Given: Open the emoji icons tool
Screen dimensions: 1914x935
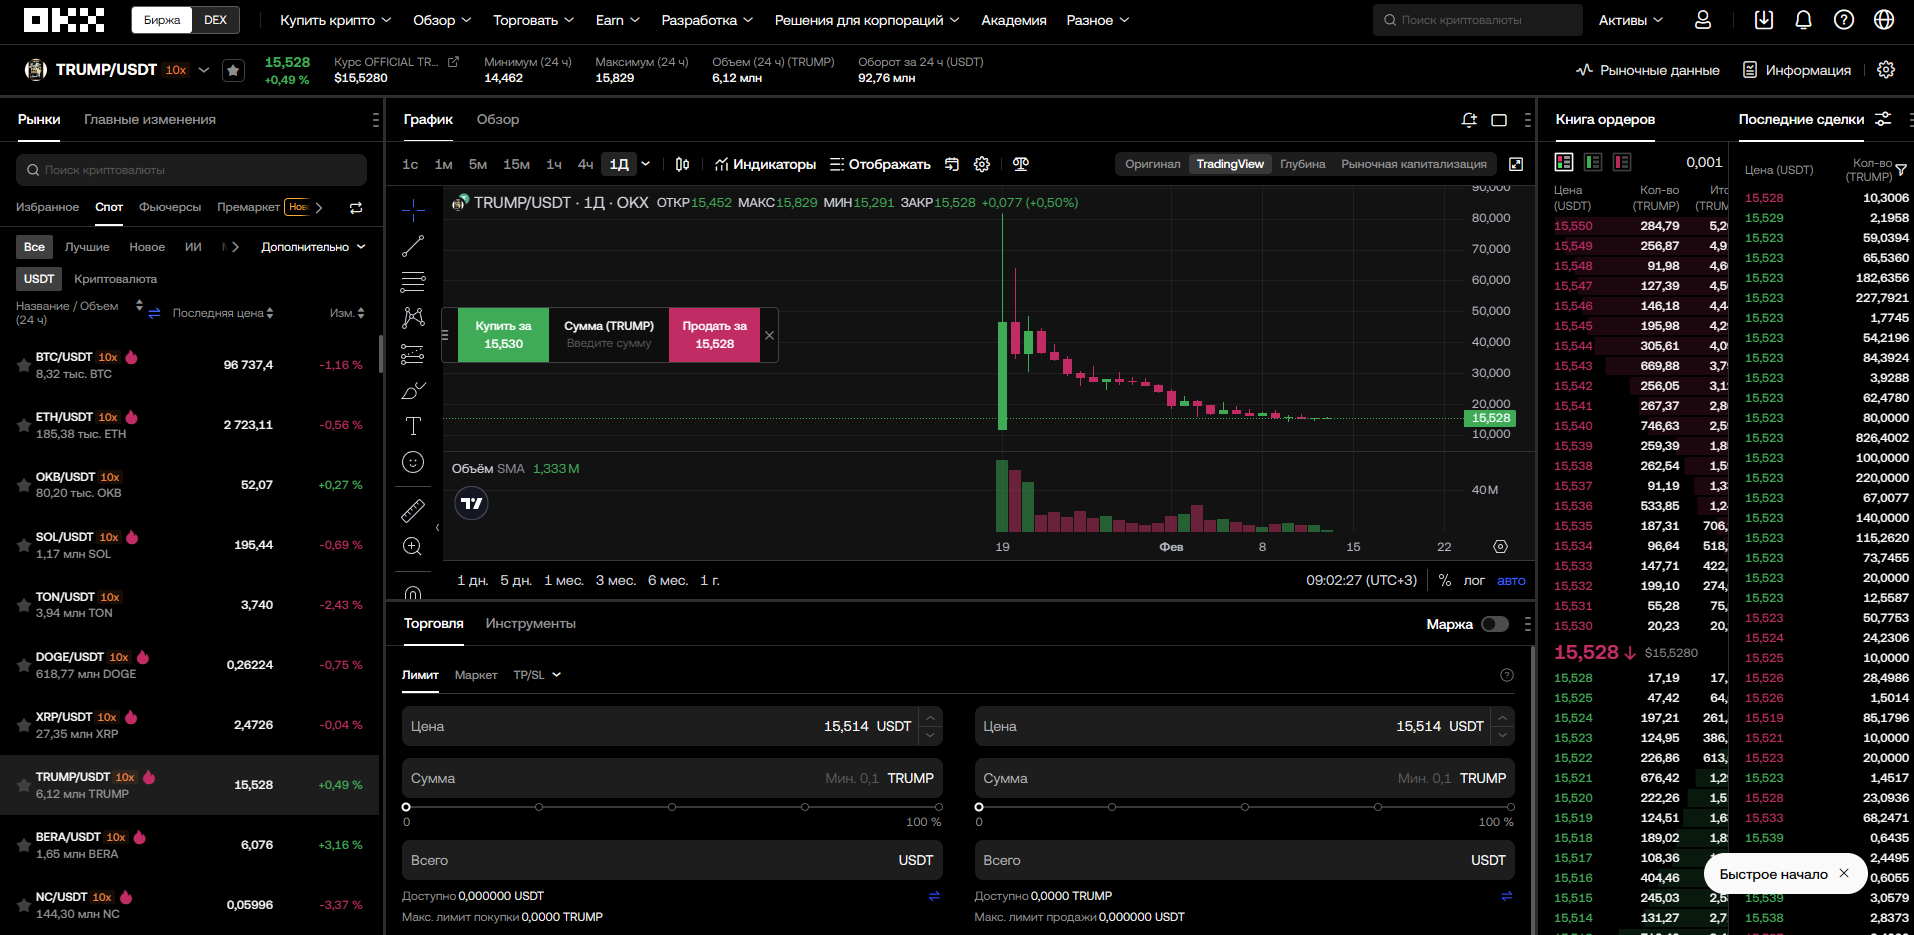Looking at the screenshot, I should point(413,462).
